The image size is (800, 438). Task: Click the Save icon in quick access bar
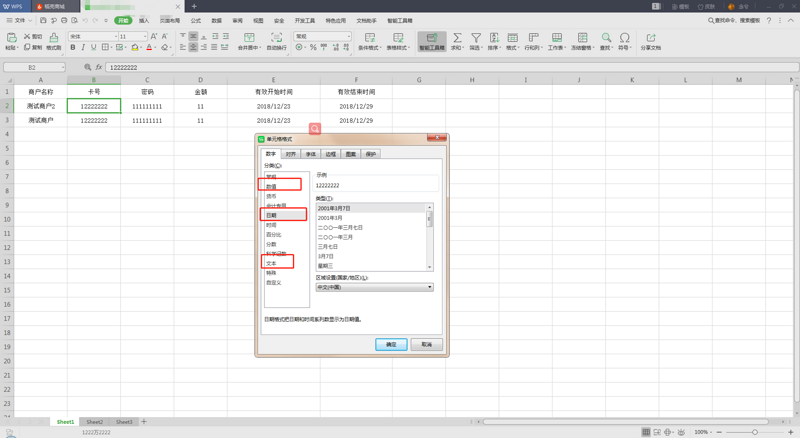(x=43, y=20)
